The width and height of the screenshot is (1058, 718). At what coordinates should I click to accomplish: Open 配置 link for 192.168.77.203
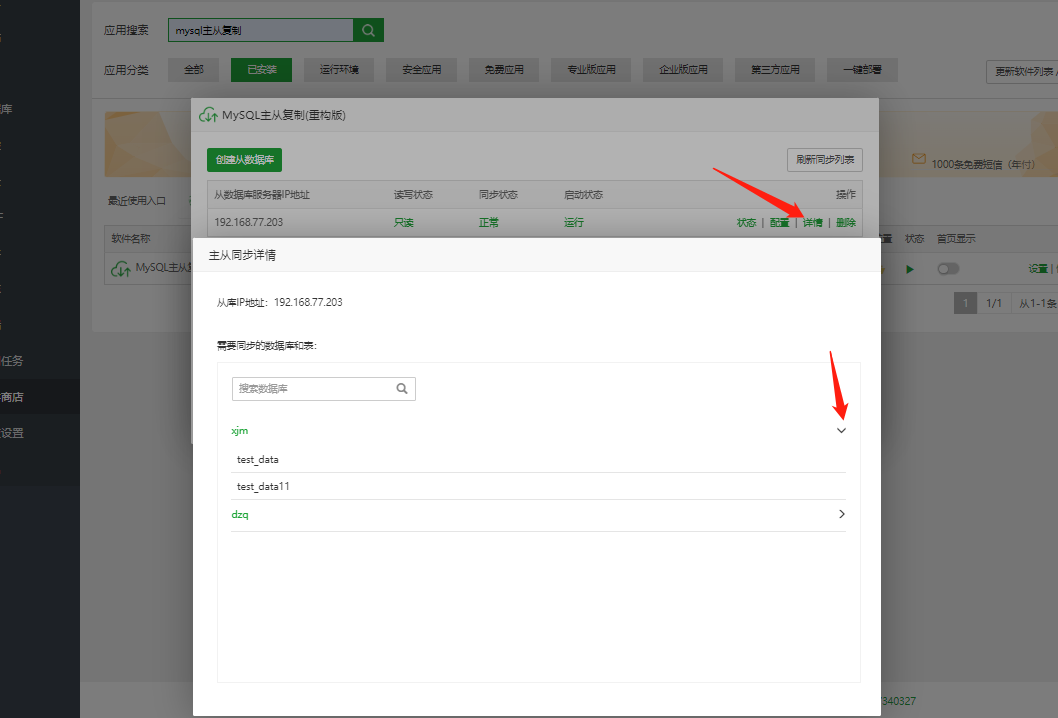[x=779, y=223]
